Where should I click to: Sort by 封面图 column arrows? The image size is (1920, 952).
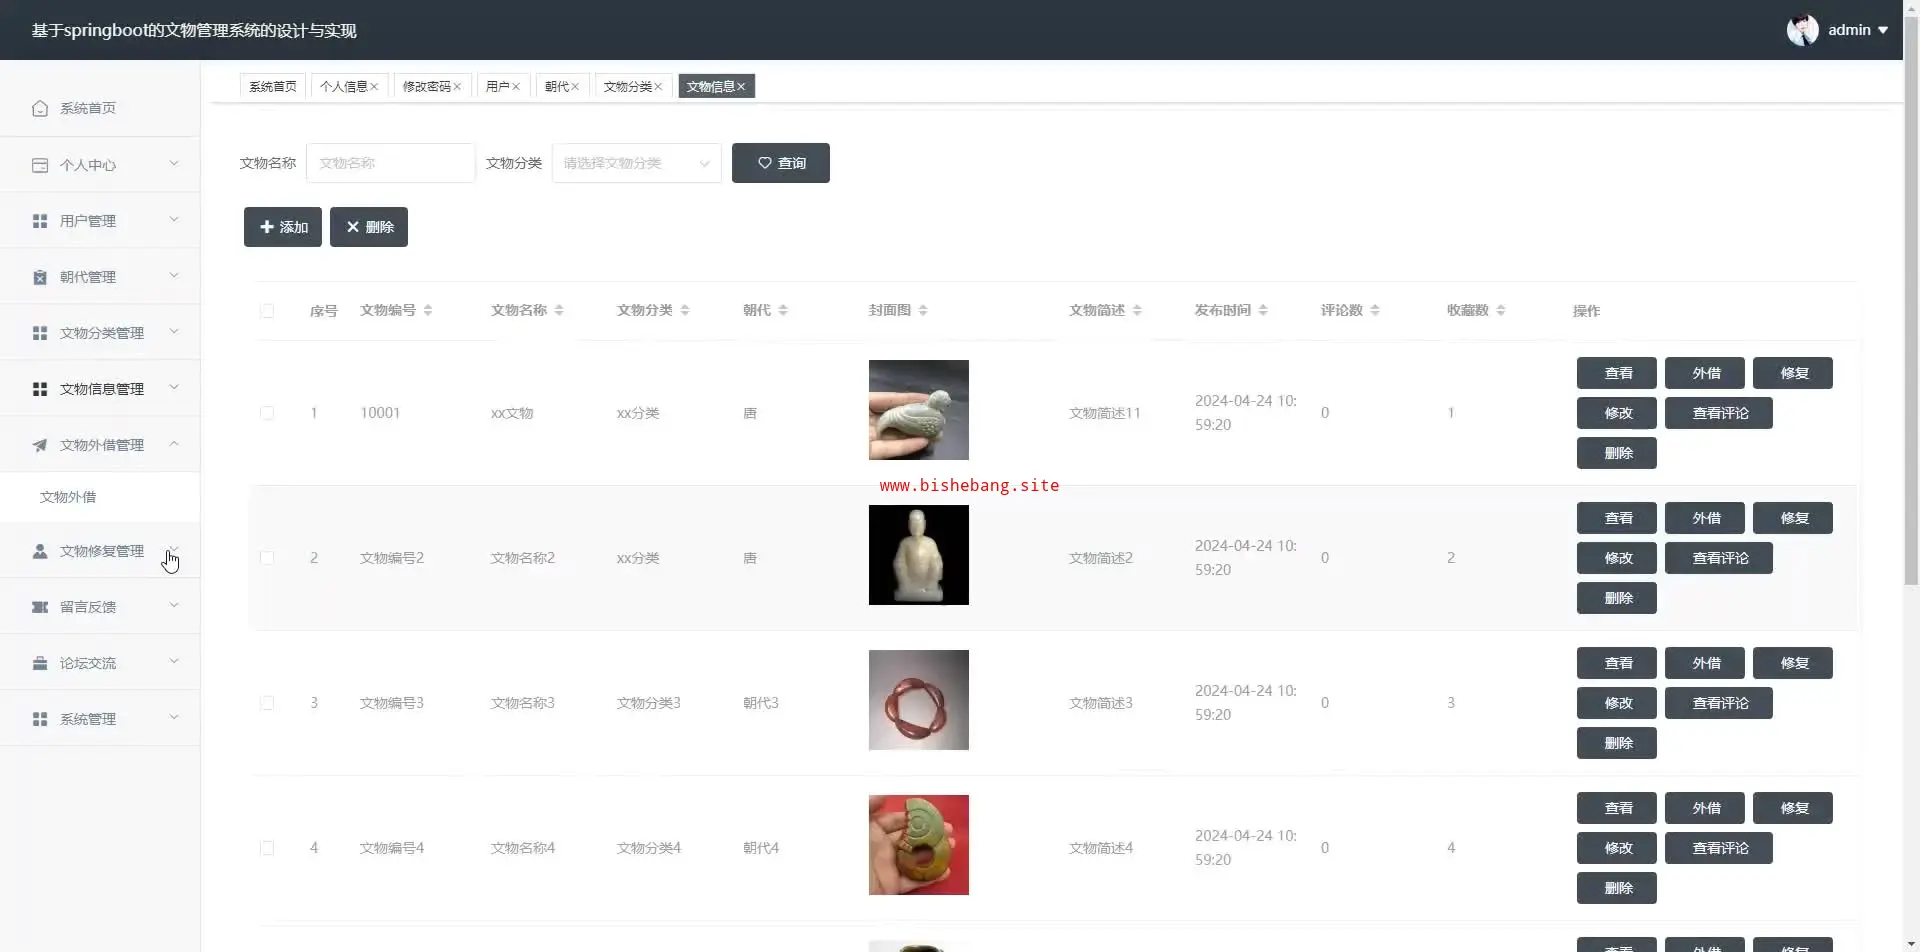(923, 310)
